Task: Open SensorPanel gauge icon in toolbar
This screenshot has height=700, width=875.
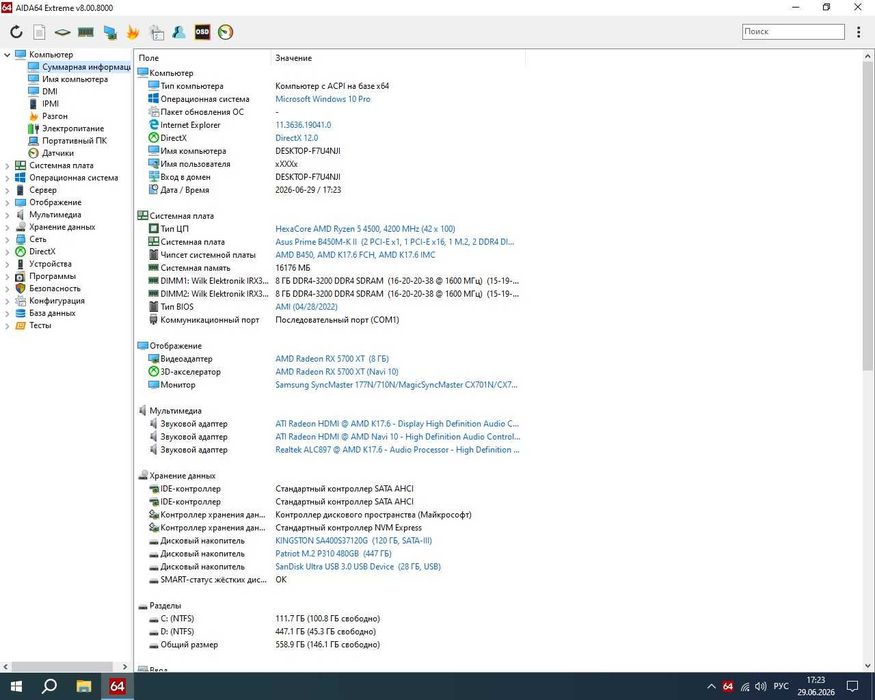Action: point(225,32)
